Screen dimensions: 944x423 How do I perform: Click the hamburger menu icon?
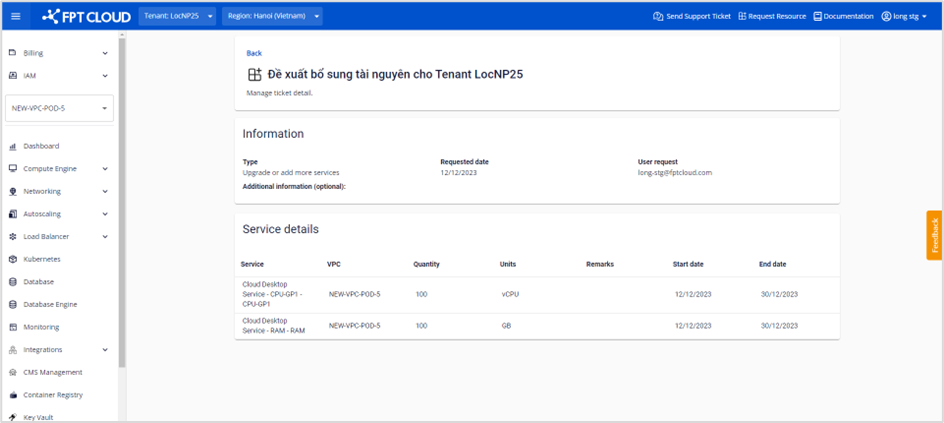tap(15, 16)
